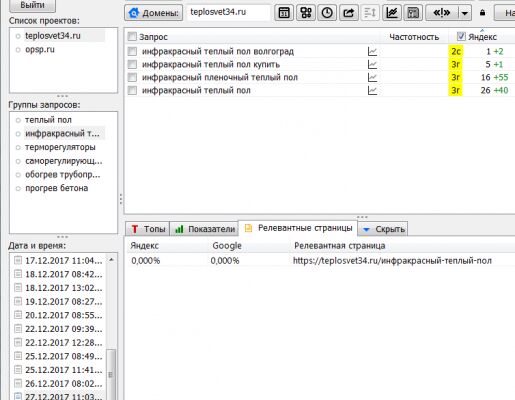
Task: Click the Домены button with house icon
Action: tap(154, 13)
